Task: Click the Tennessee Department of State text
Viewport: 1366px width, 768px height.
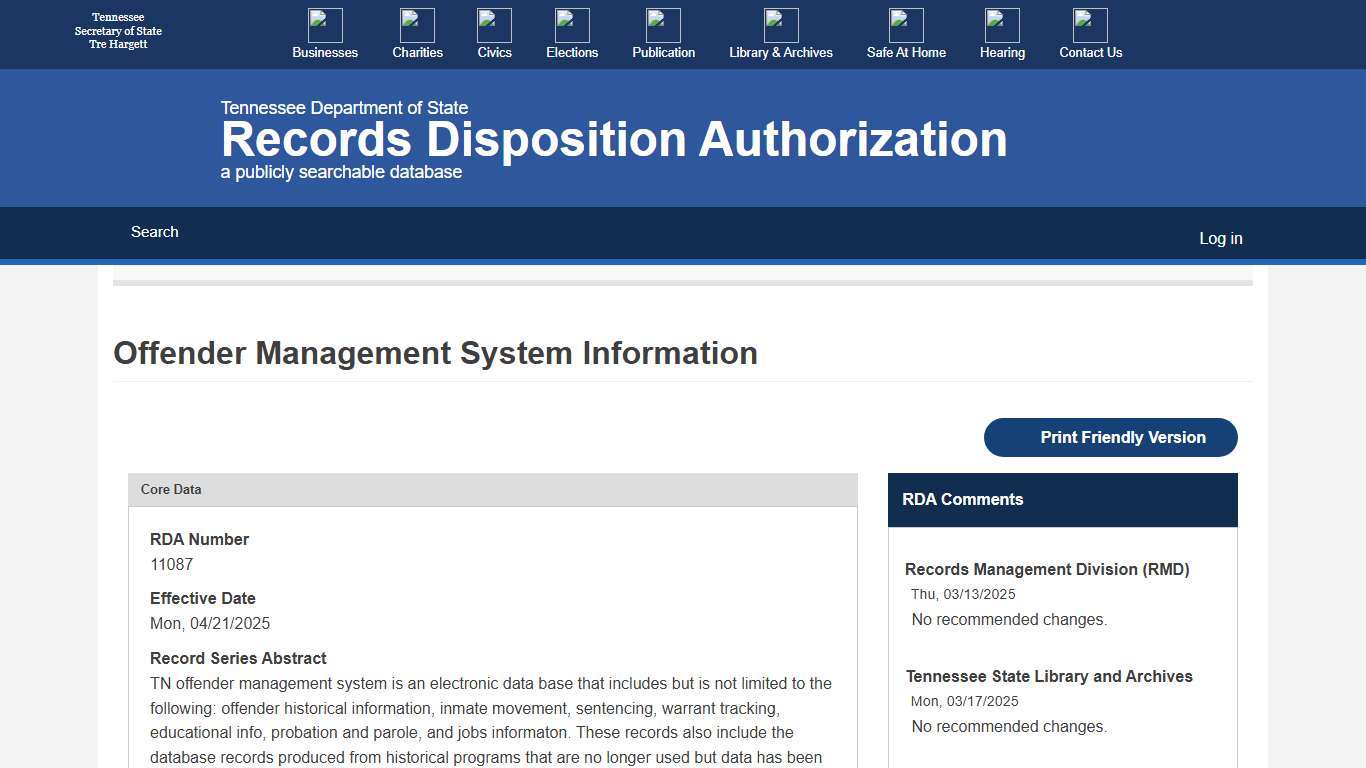Action: pyautogui.click(x=344, y=107)
